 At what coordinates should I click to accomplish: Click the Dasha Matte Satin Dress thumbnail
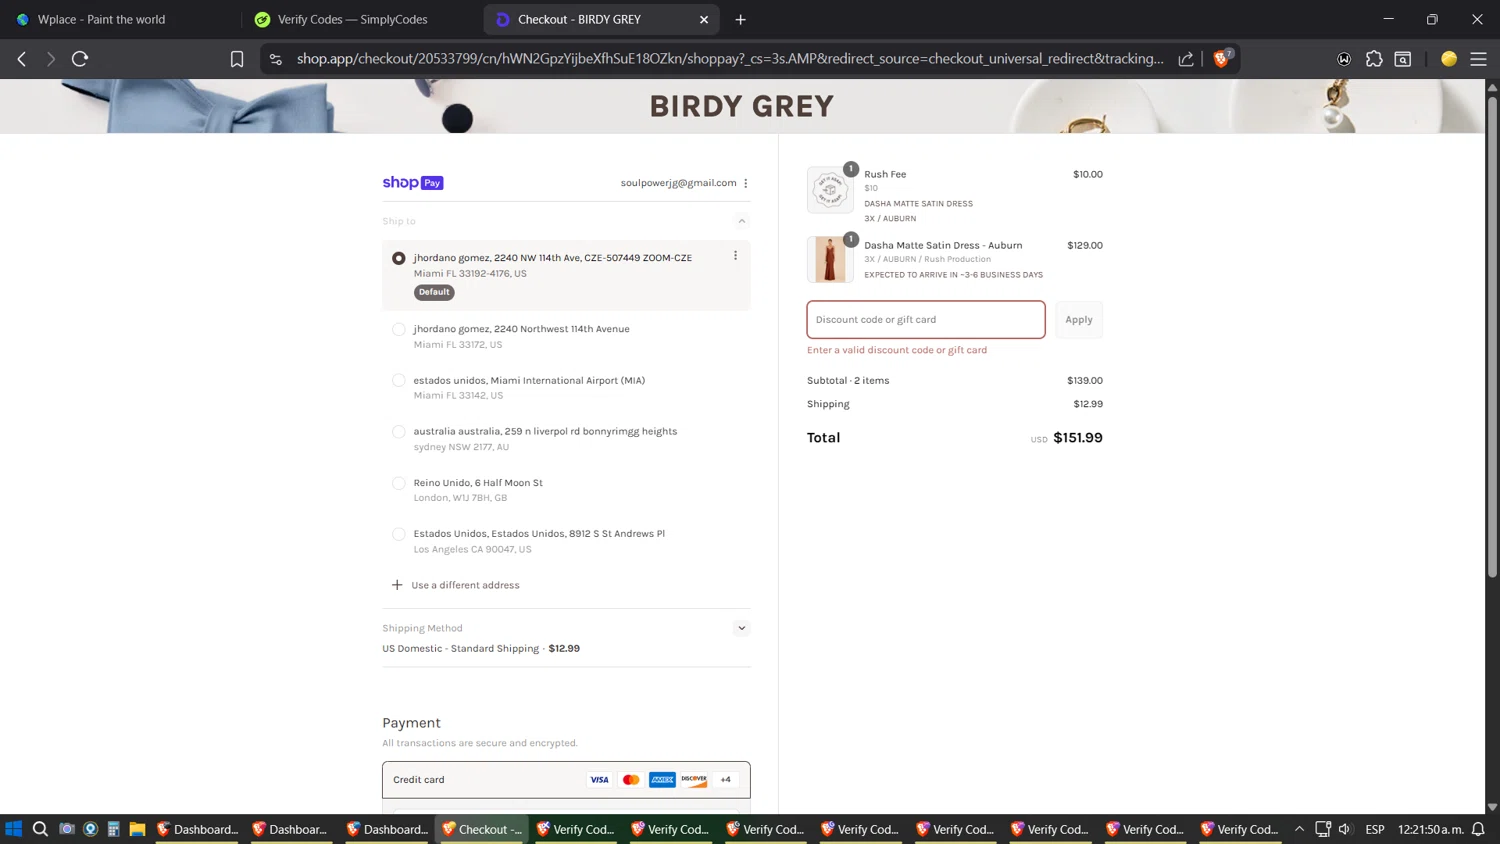click(x=830, y=260)
